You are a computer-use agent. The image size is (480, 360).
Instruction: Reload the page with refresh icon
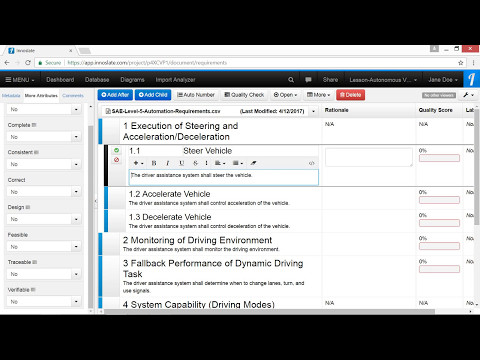[28, 63]
